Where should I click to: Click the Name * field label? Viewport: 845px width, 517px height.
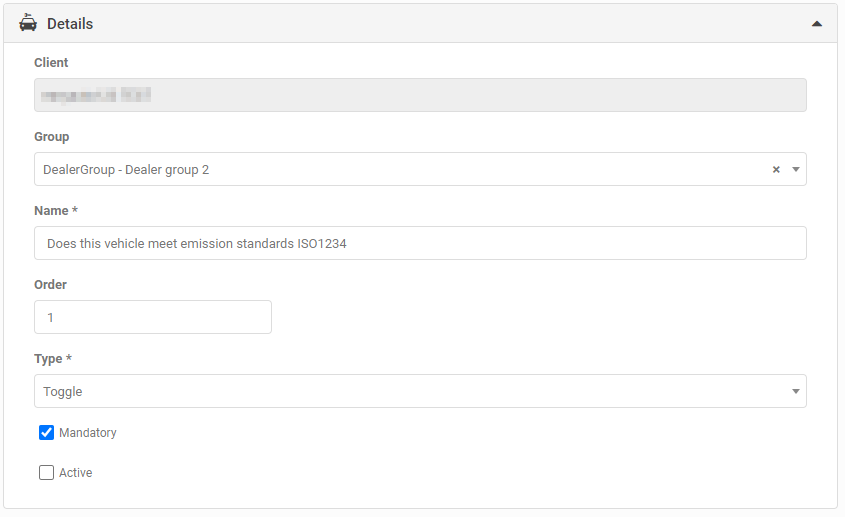coord(54,210)
